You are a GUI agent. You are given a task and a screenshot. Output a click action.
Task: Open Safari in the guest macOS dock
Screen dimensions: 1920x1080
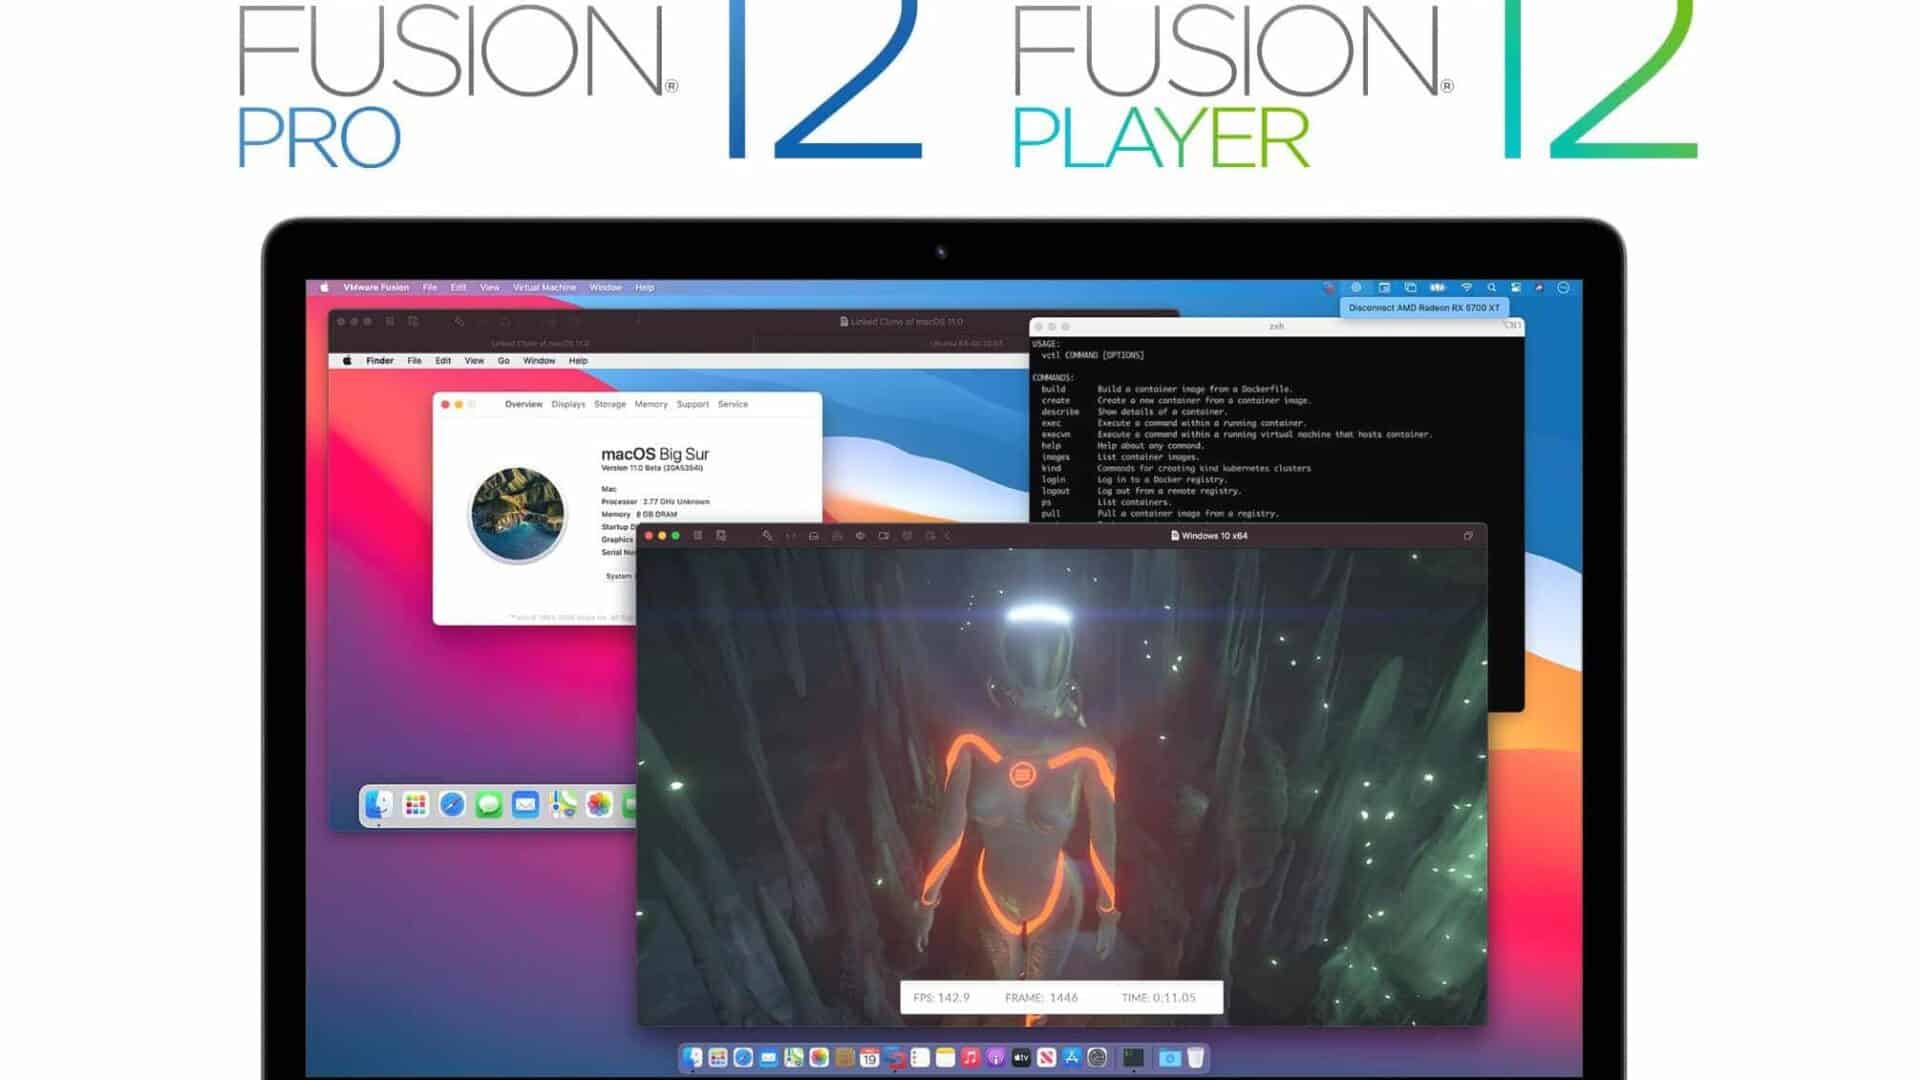[x=452, y=804]
